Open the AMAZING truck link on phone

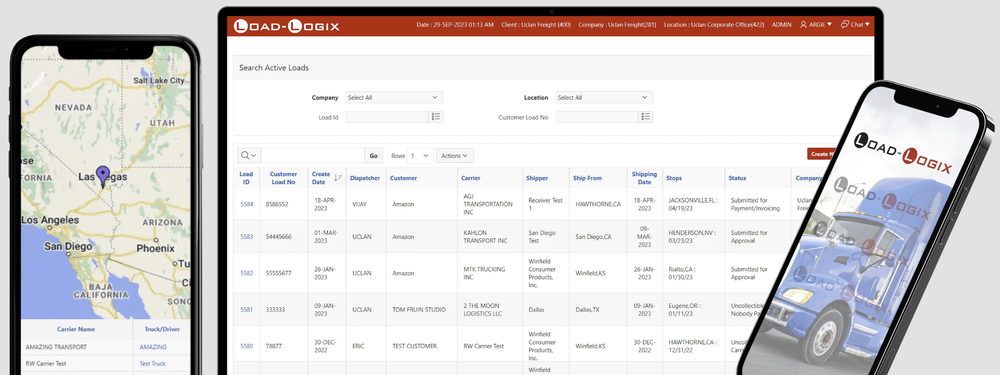[153, 347]
